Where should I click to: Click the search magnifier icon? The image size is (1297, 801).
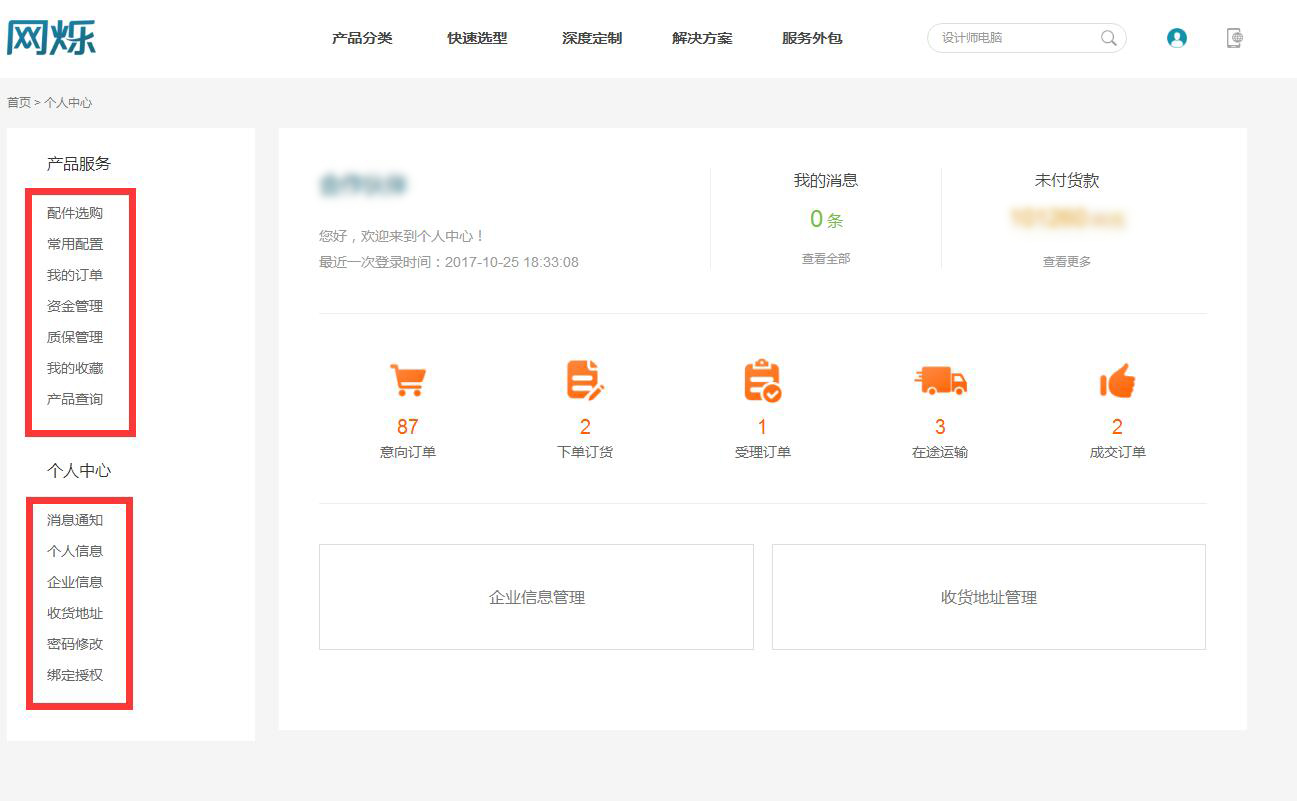1108,38
